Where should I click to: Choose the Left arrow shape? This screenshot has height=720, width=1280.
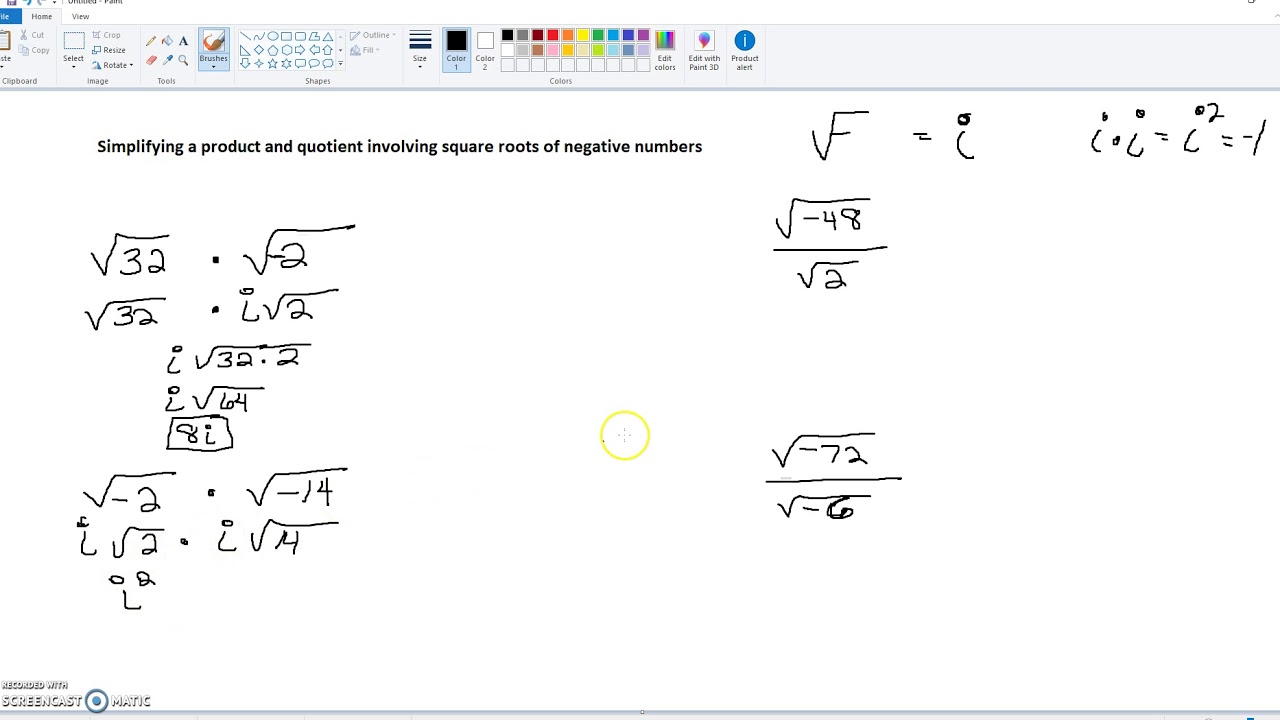(x=314, y=50)
